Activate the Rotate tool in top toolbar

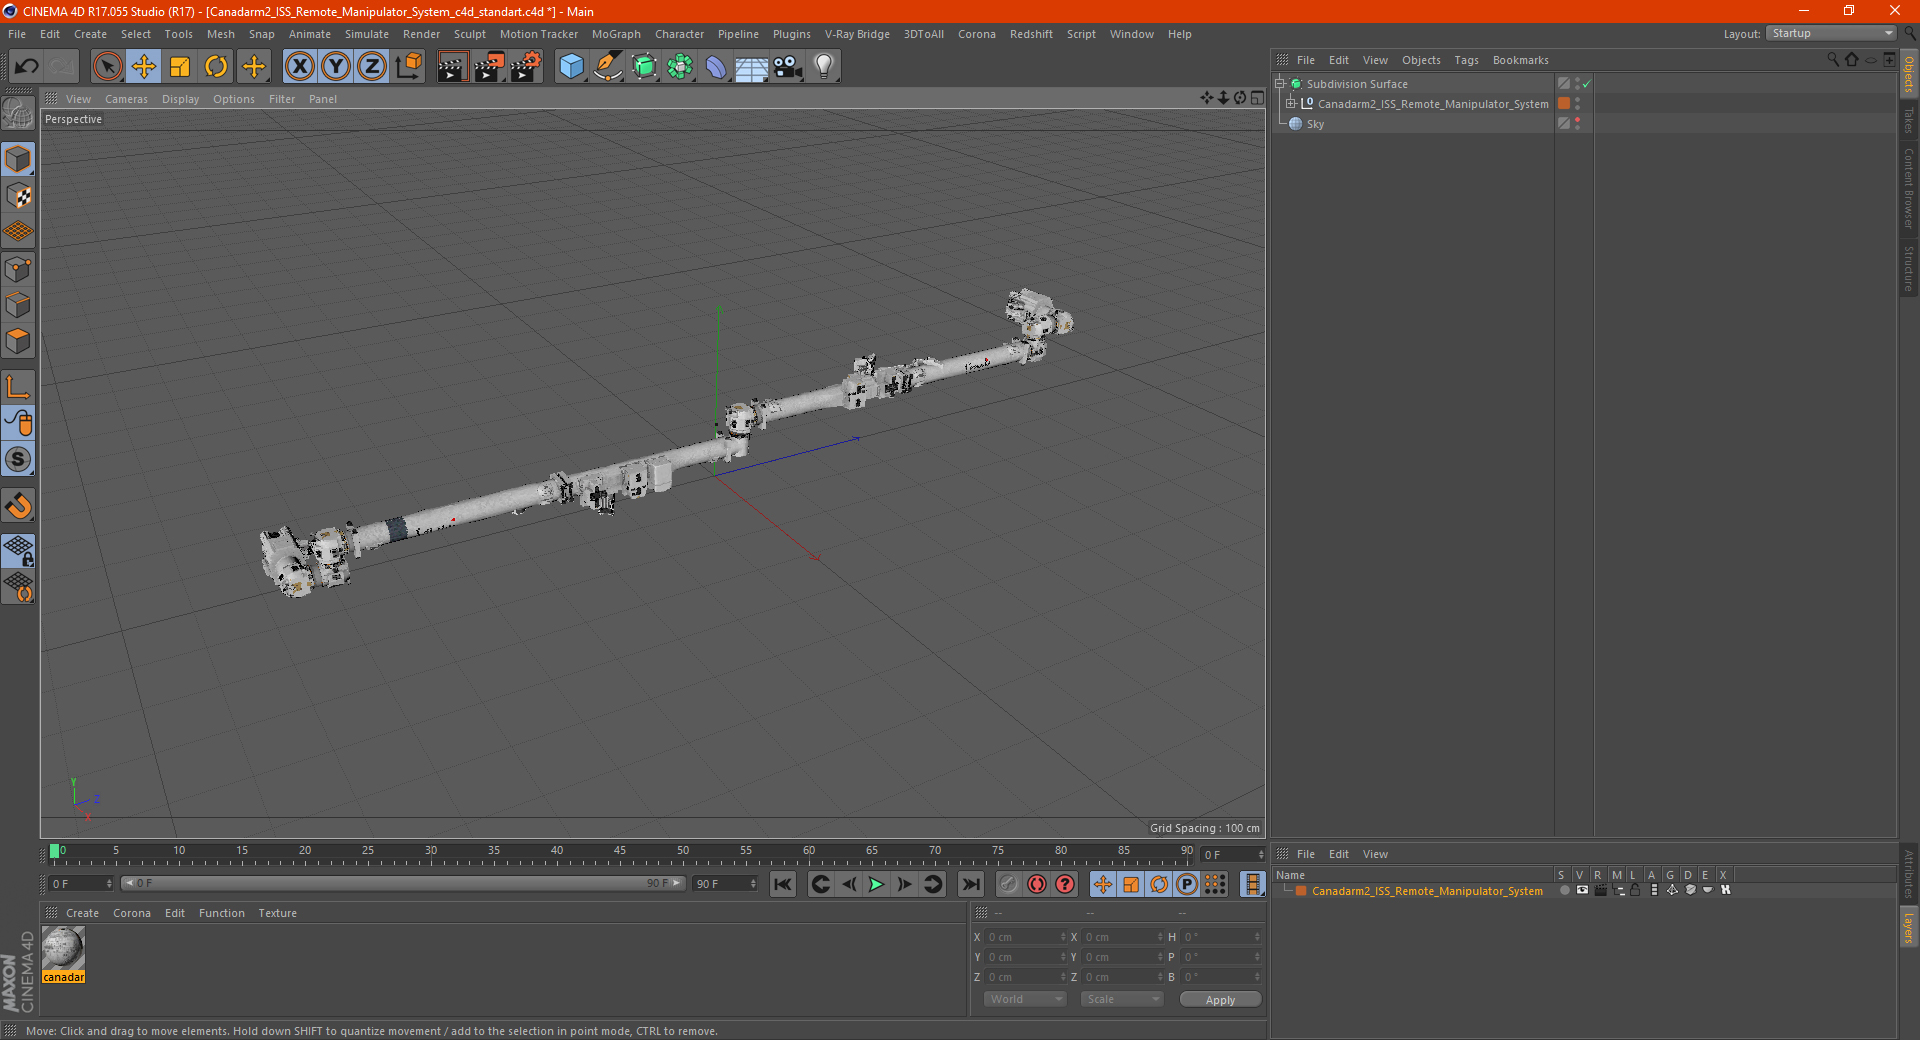(x=216, y=67)
